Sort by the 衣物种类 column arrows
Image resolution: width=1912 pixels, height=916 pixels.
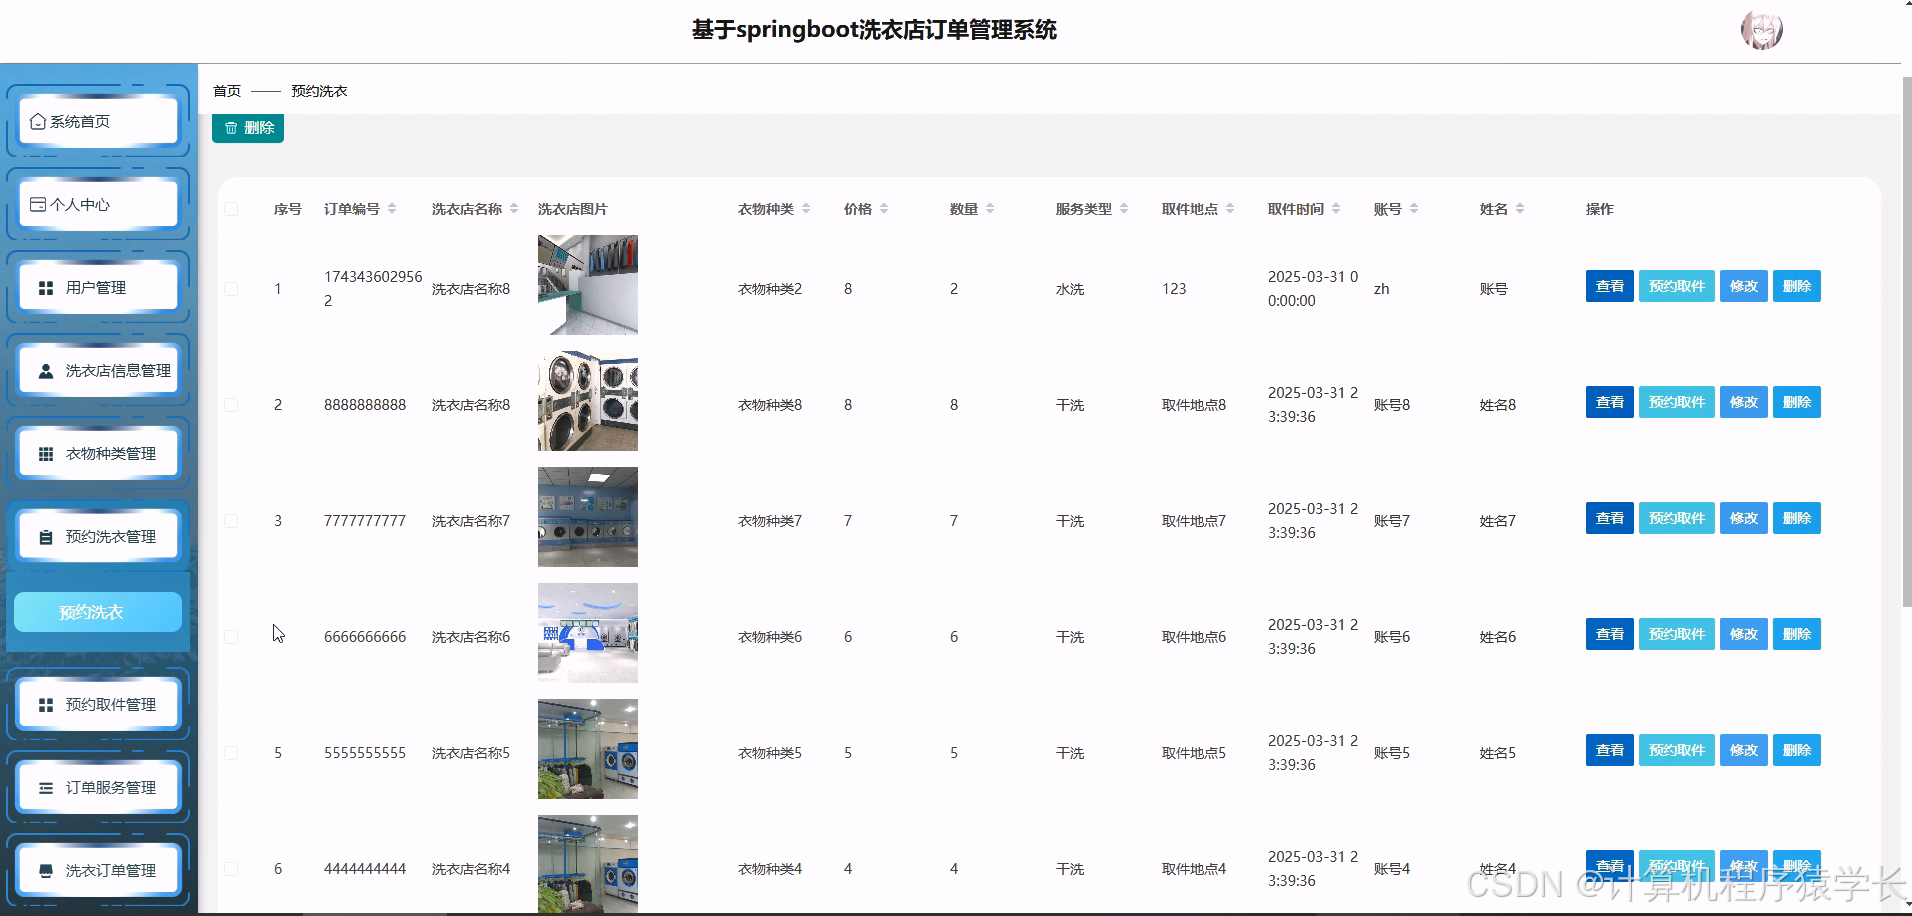click(806, 209)
